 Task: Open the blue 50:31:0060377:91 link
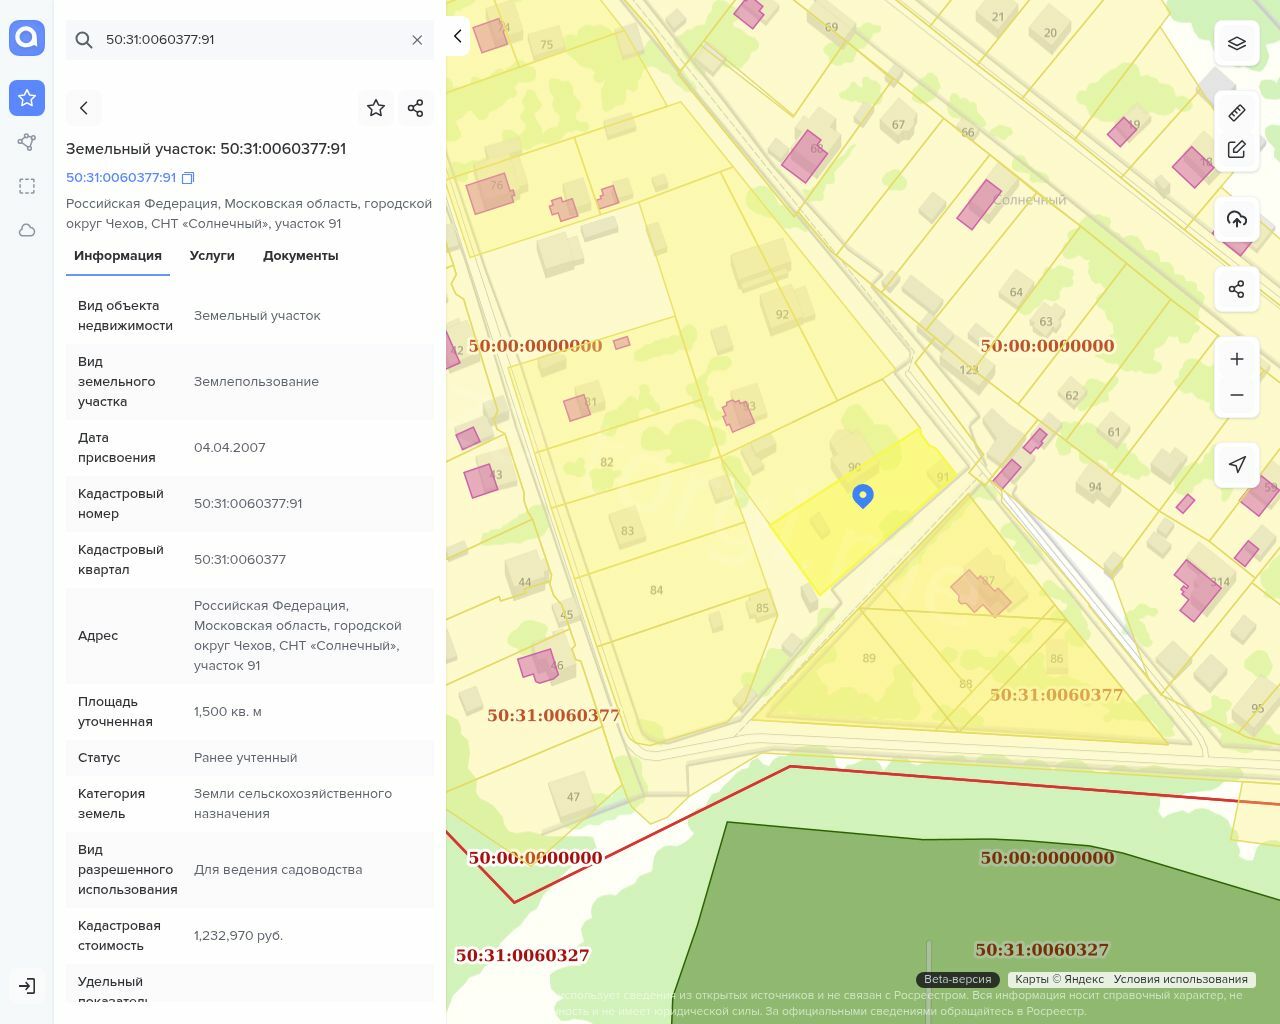coord(121,178)
